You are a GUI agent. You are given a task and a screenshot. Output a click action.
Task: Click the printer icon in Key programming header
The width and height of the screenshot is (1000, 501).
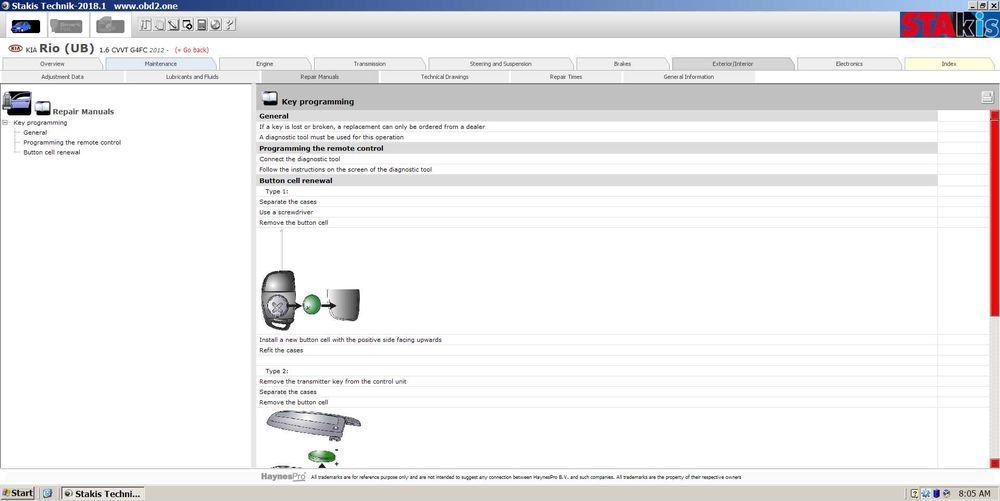[987, 97]
